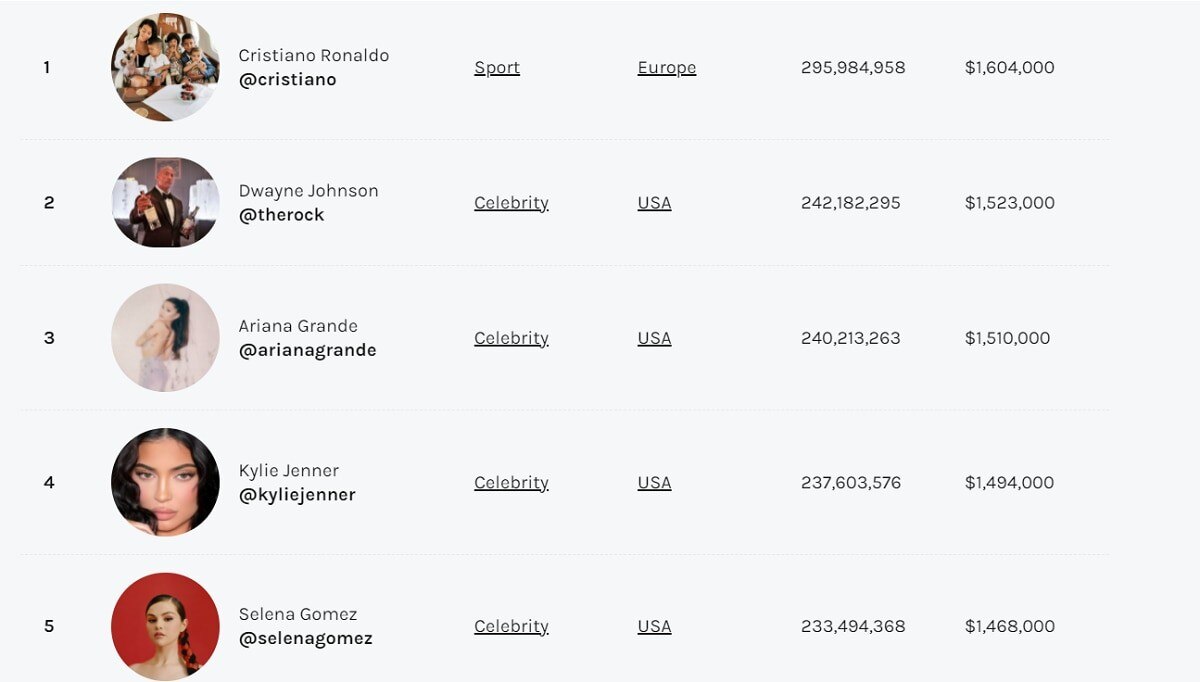This screenshot has width=1200, height=682.
Task: Click Celebrity link in Selena Gomez's row
Action: point(511,627)
